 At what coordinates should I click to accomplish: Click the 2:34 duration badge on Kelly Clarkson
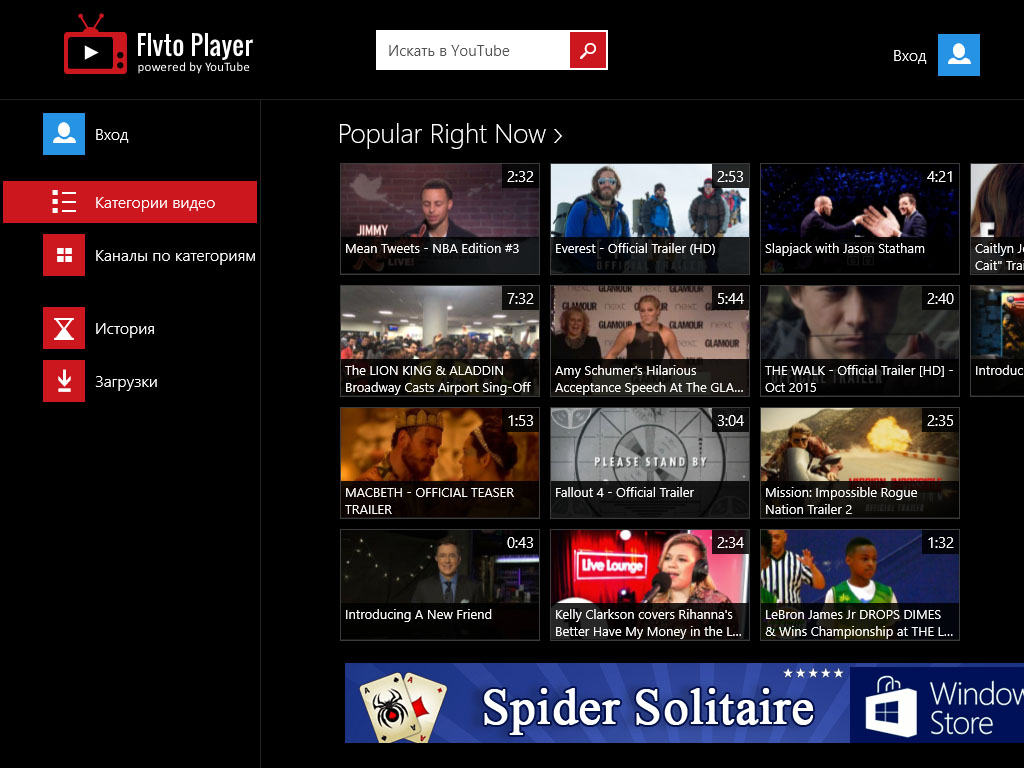pos(730,543)
